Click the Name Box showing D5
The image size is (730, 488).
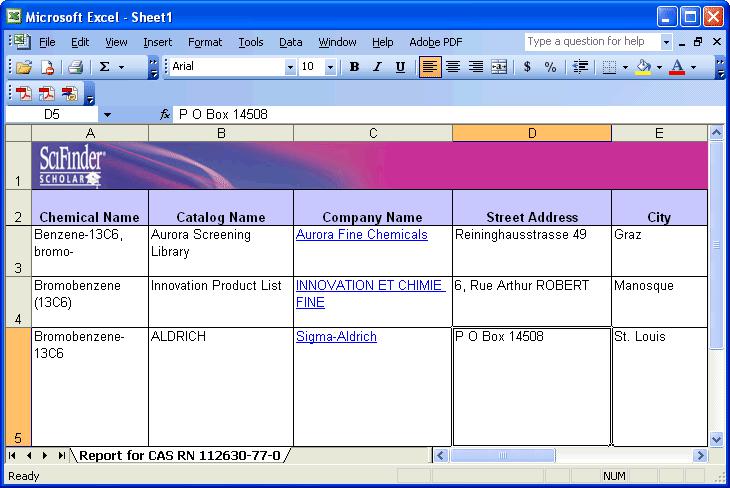coord(52,115)
